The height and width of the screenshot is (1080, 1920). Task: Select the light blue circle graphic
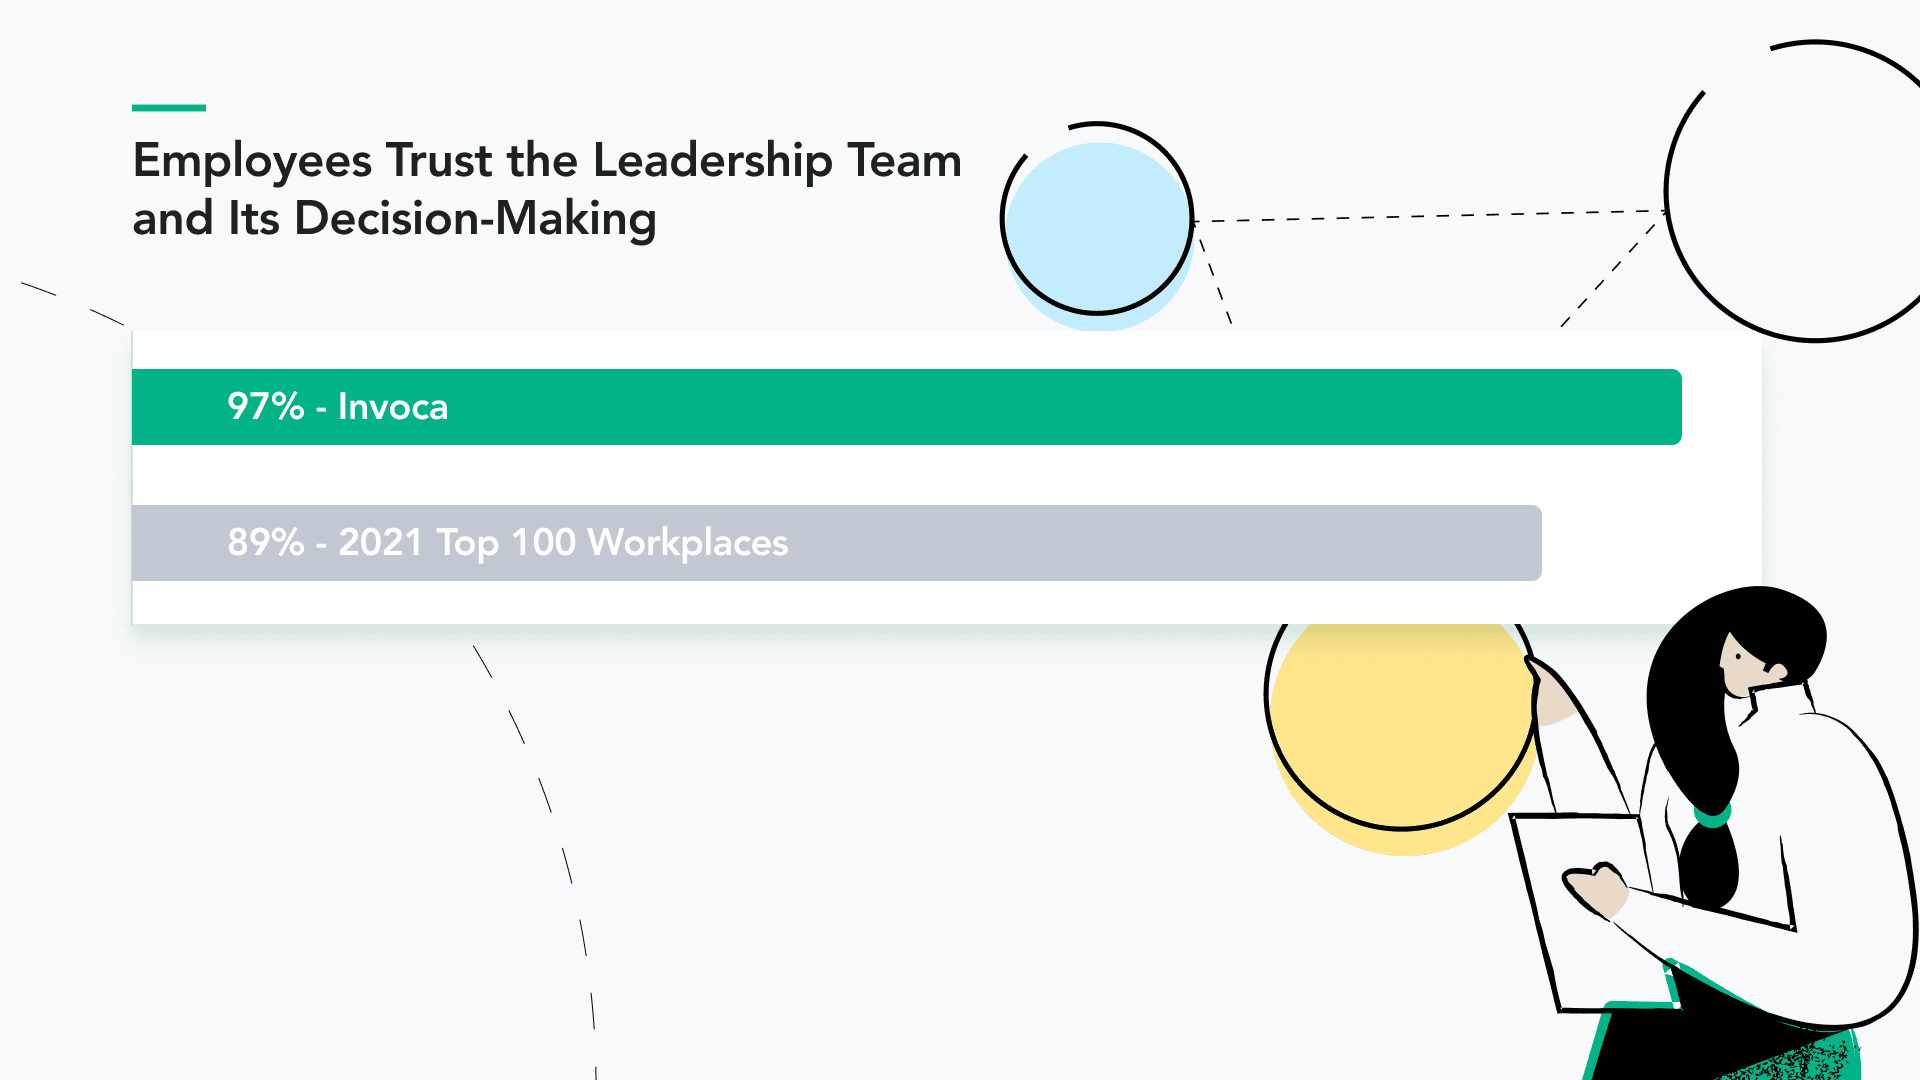point(1099,236)
